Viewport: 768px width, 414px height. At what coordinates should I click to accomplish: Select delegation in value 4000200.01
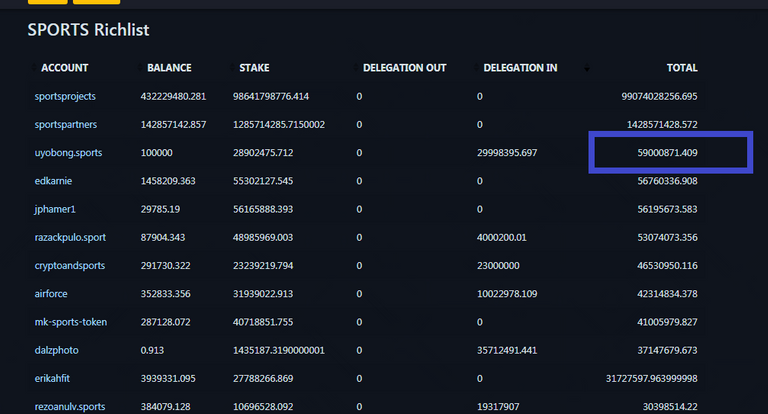click(x=502, y=238)
